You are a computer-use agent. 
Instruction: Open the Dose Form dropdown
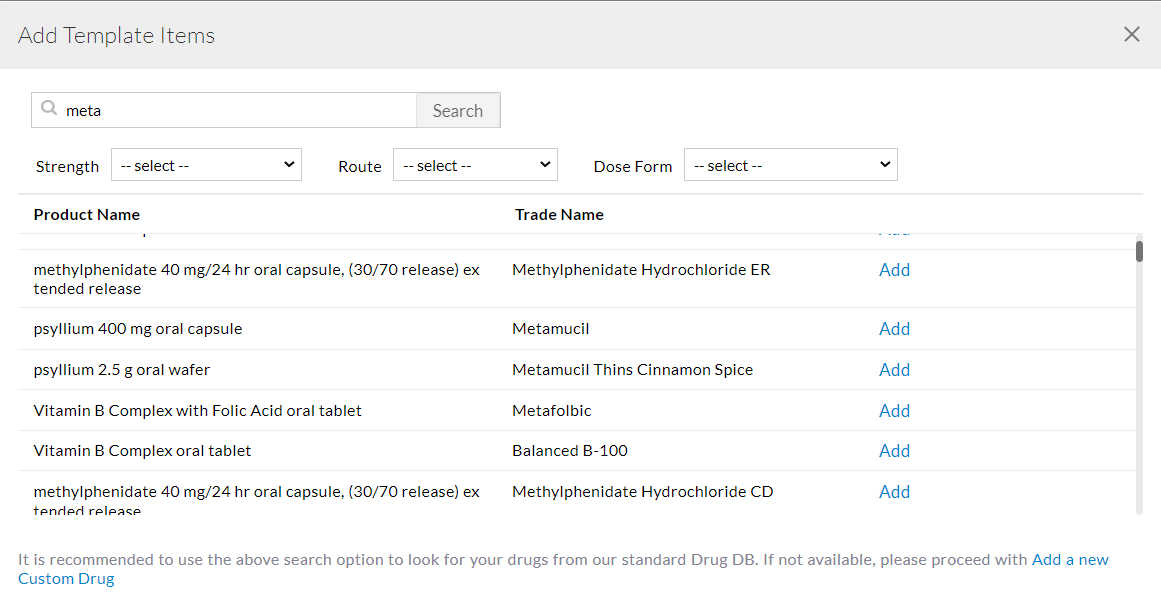(790, 165)
